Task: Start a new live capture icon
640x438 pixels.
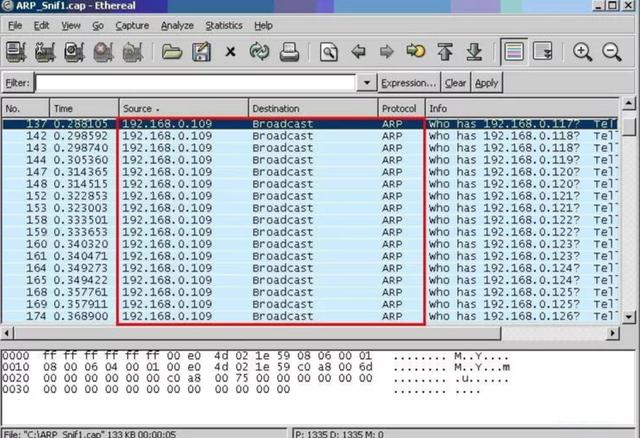Action: tap(74, 52)
